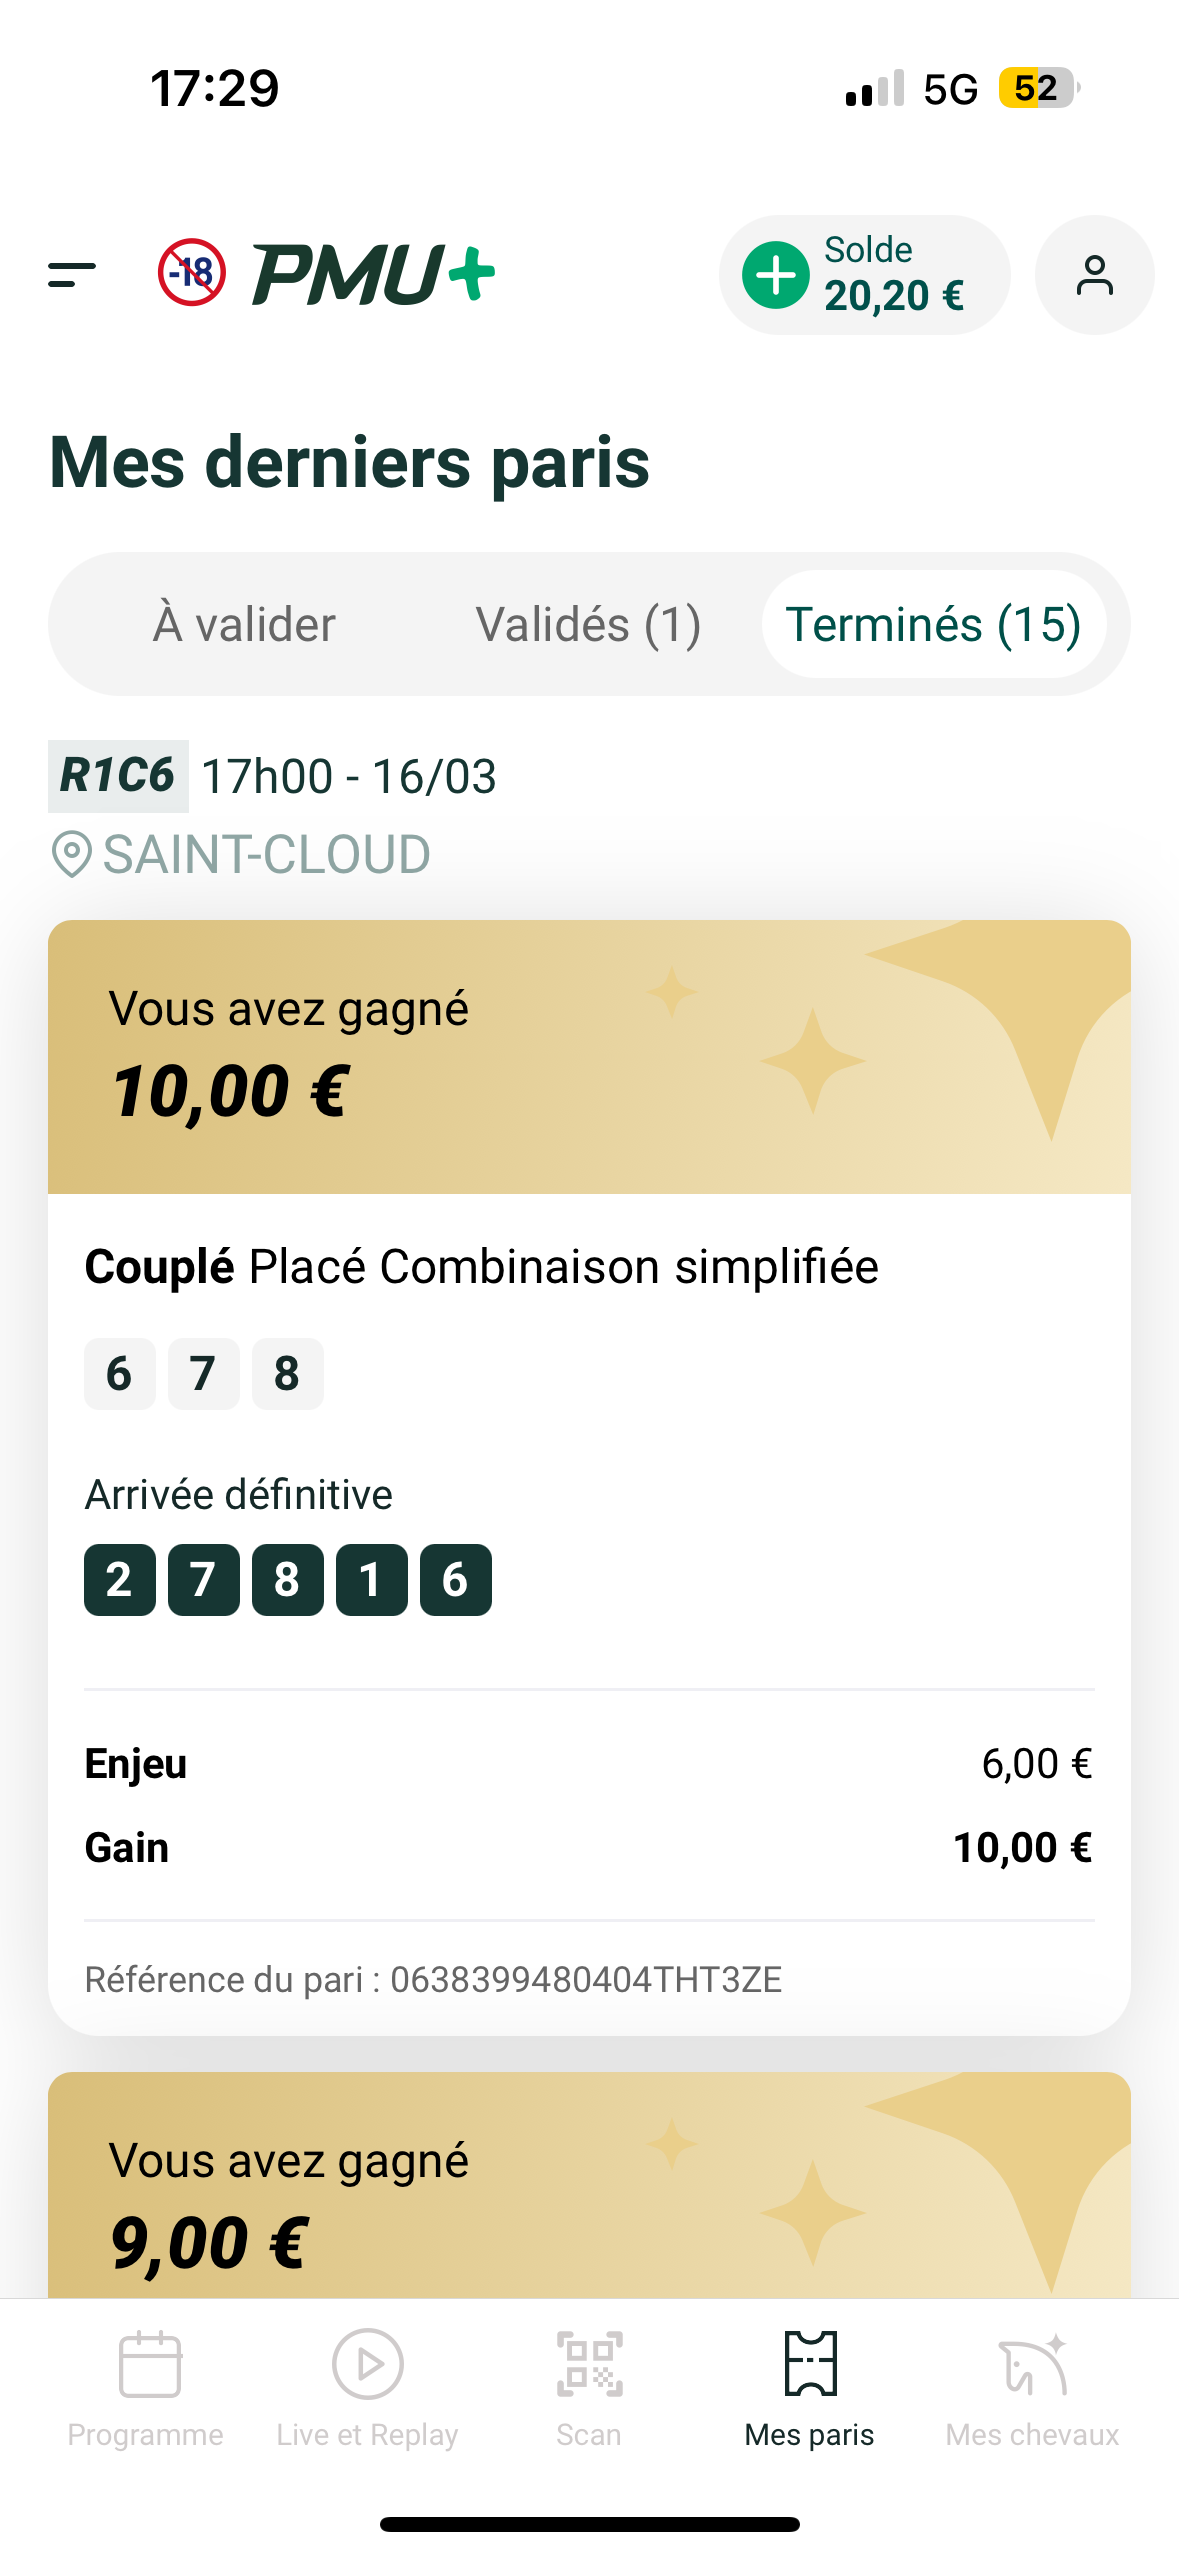1179x2556 pixels.
Task: Open the user profile icon
Action: tap(1094, 275)
